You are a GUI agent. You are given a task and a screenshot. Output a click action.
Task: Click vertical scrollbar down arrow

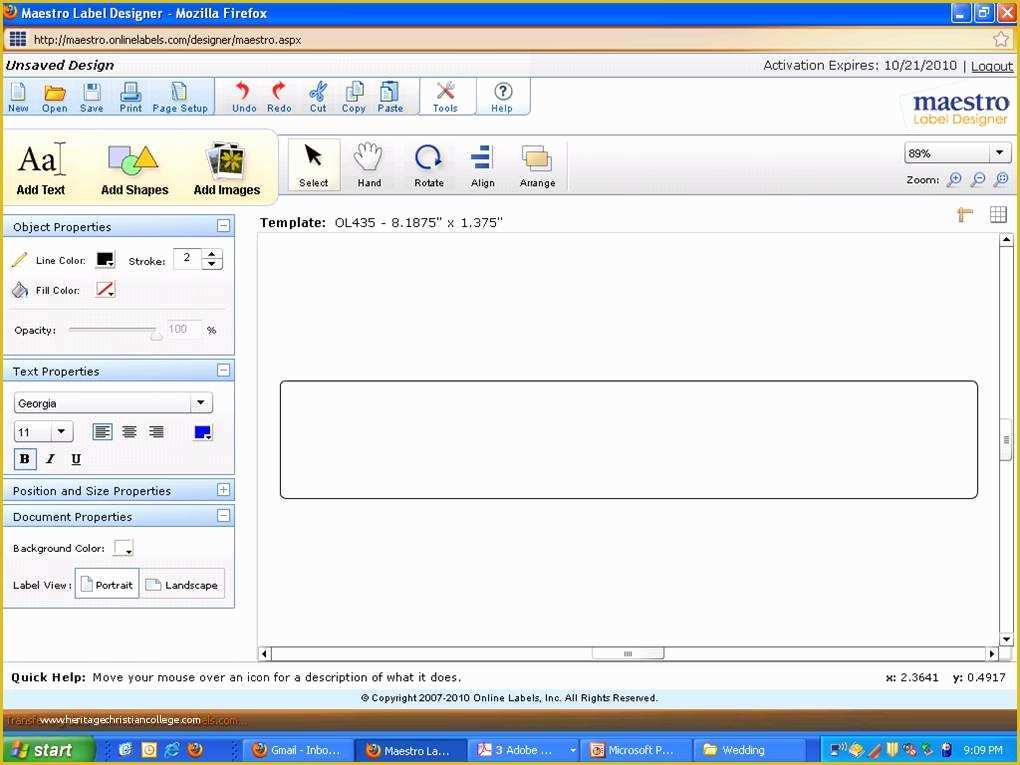(x=1006, y=640)
